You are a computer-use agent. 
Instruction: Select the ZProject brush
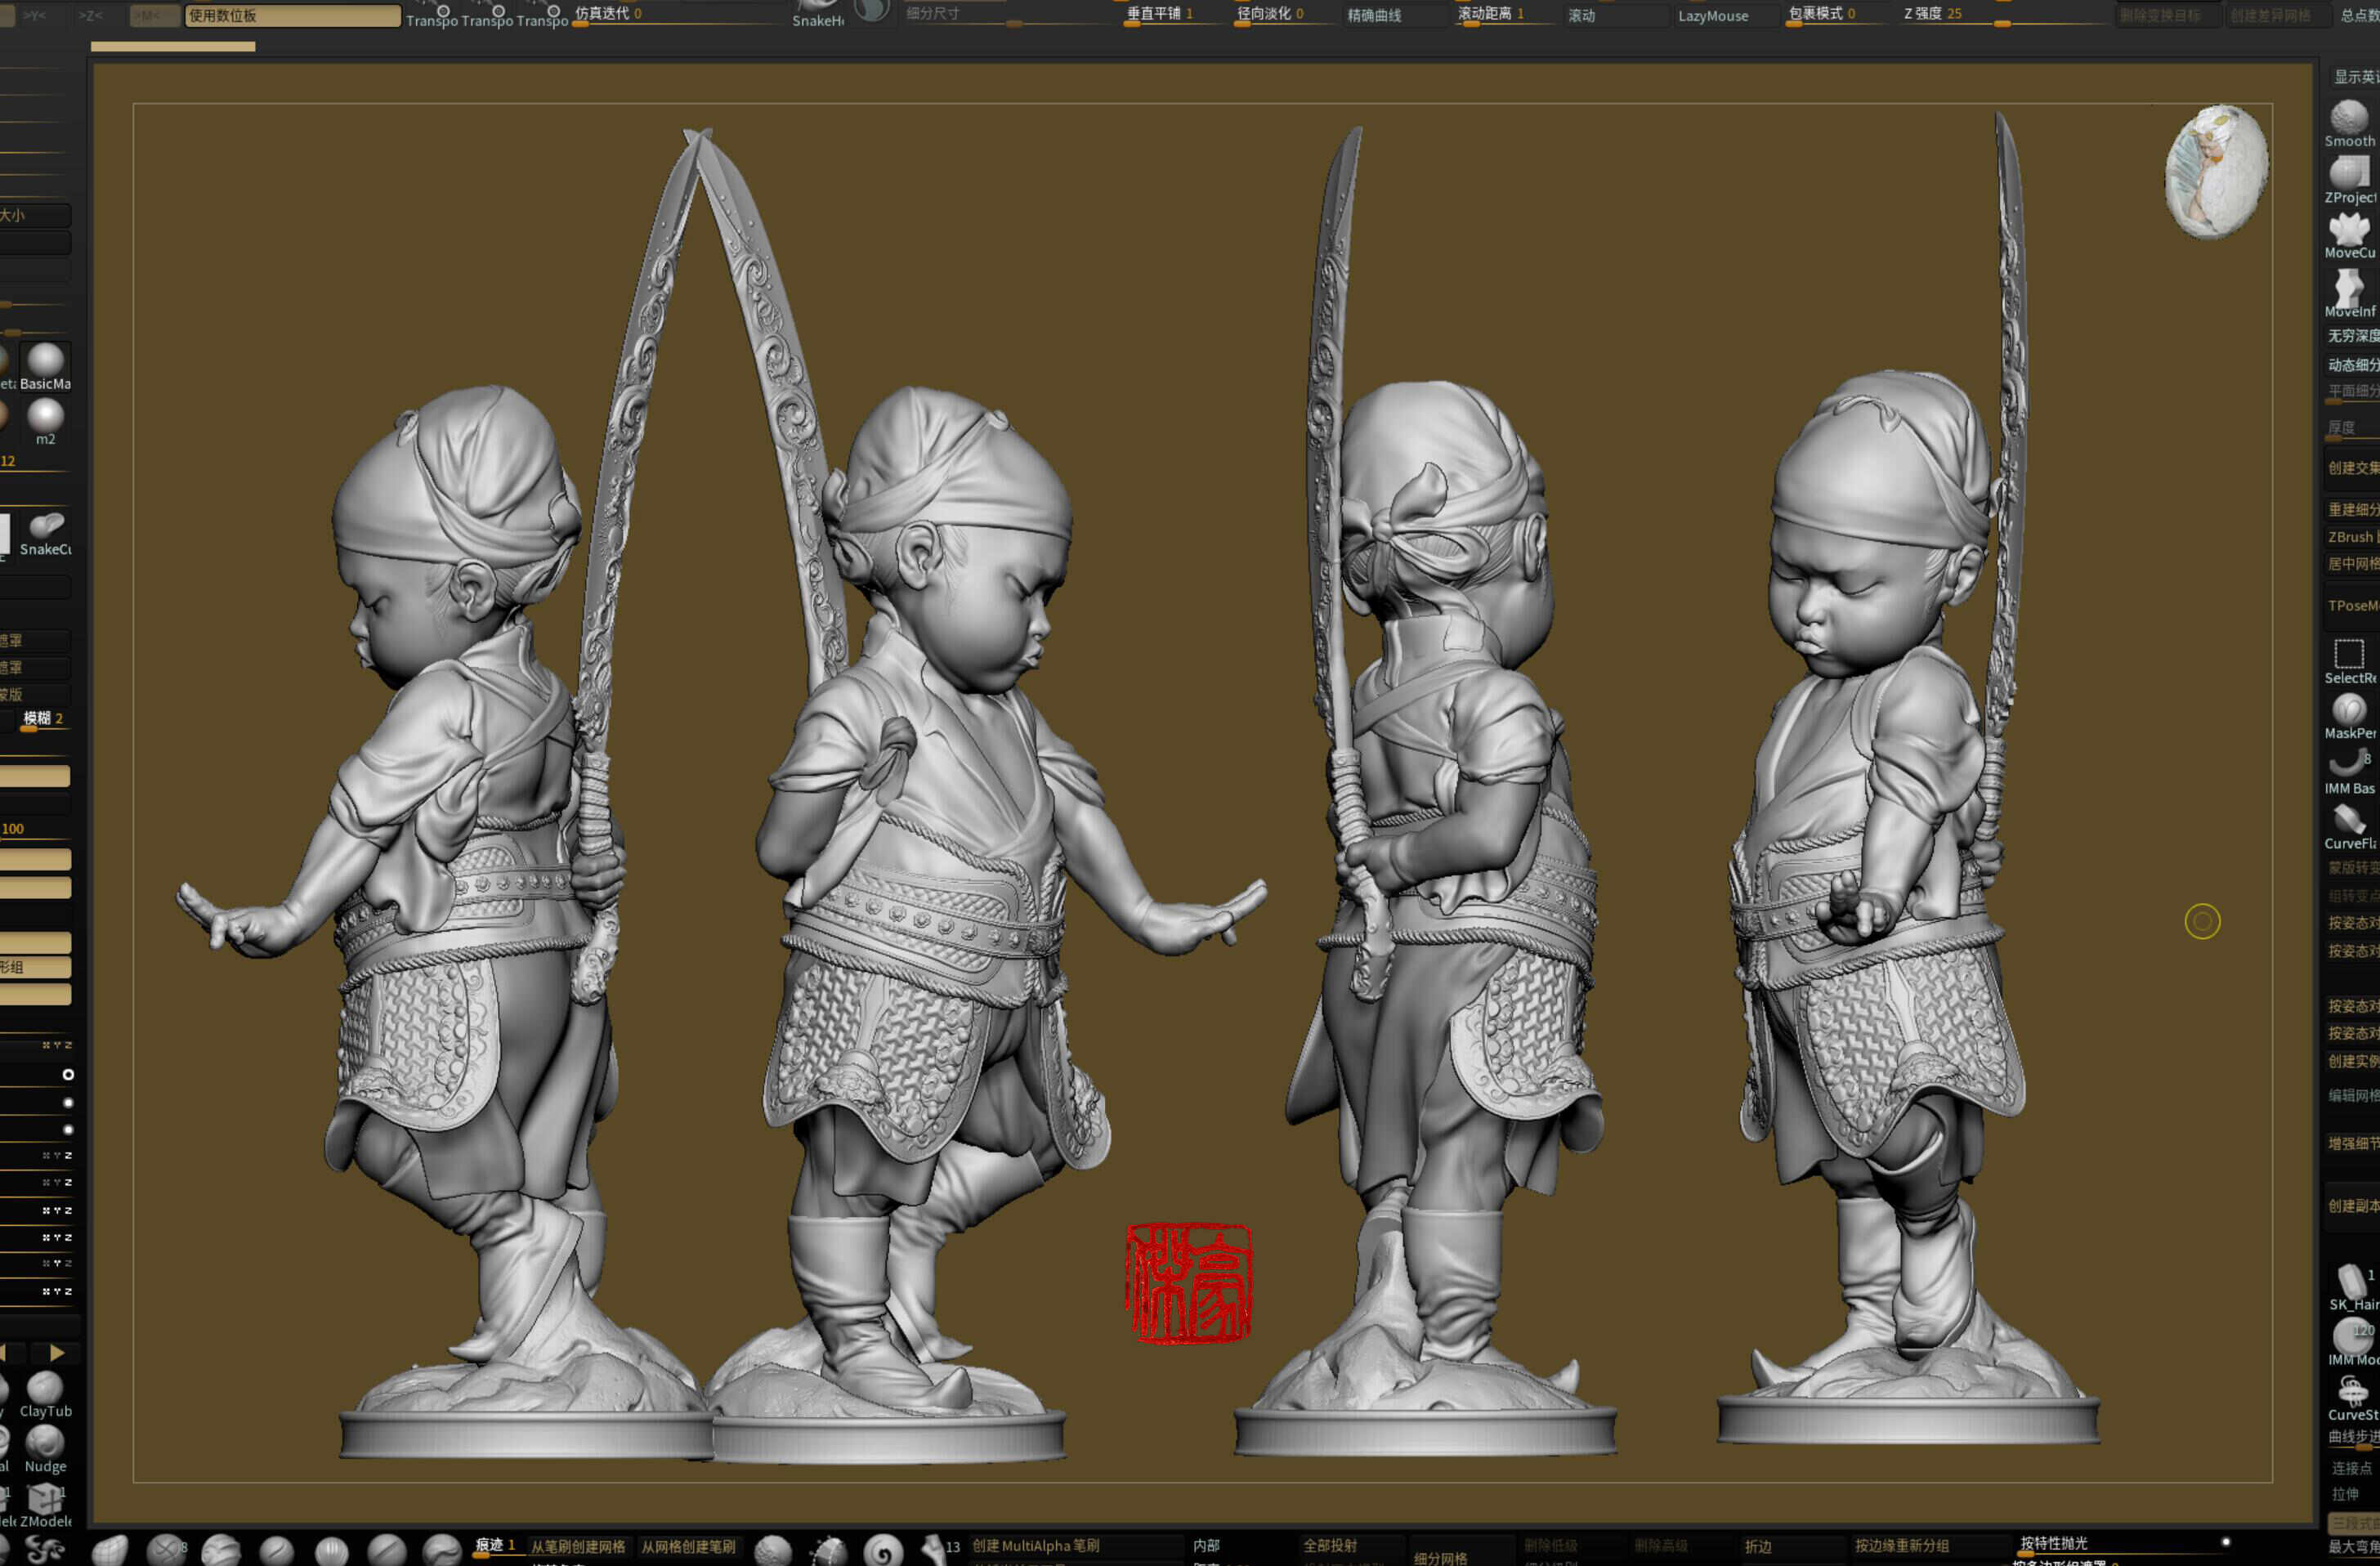2349,180
